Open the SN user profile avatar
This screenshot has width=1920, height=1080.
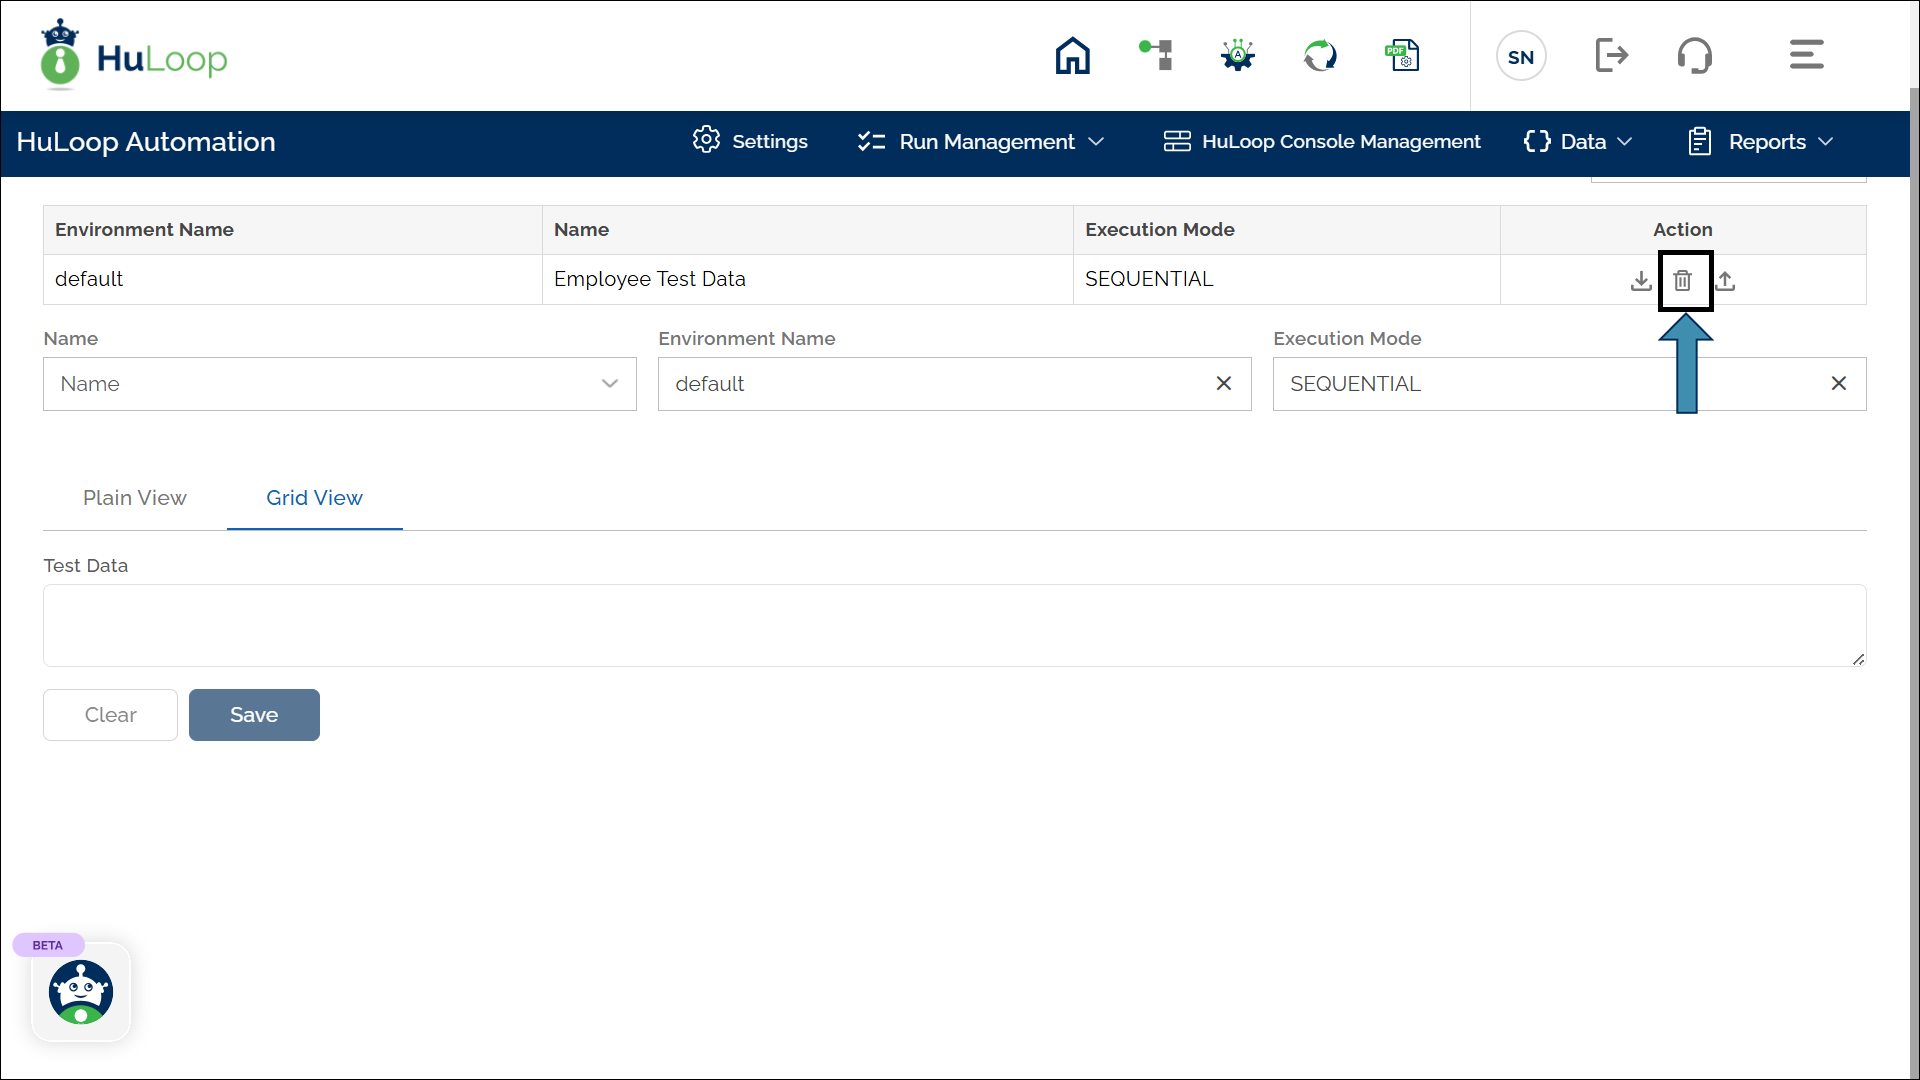(x=1521, y=57)
